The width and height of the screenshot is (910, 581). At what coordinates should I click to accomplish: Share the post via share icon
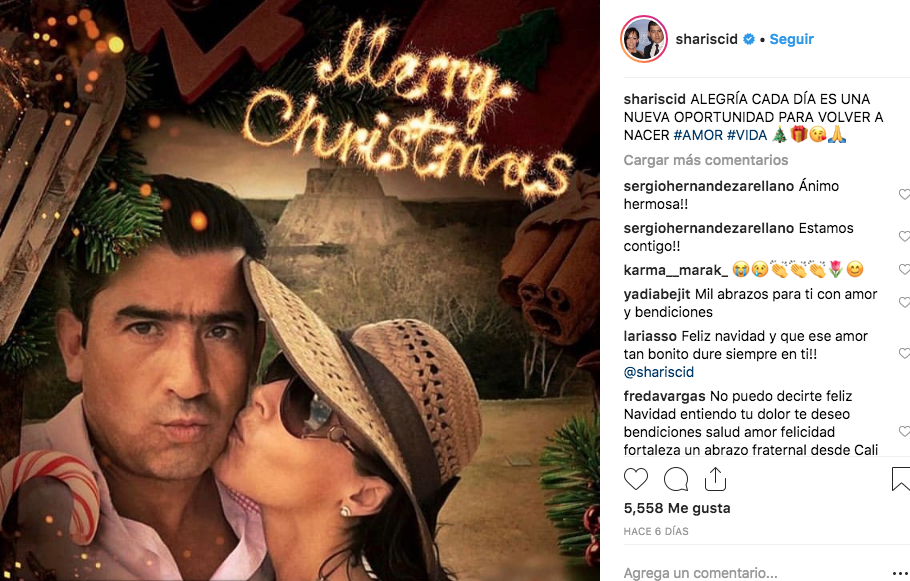pyautogui.click(x=715, y=479)
